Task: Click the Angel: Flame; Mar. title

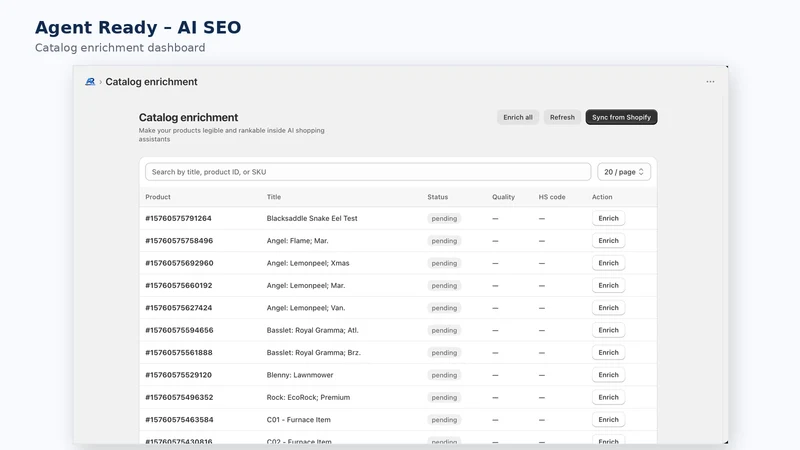Action: [x=297, y=241]
